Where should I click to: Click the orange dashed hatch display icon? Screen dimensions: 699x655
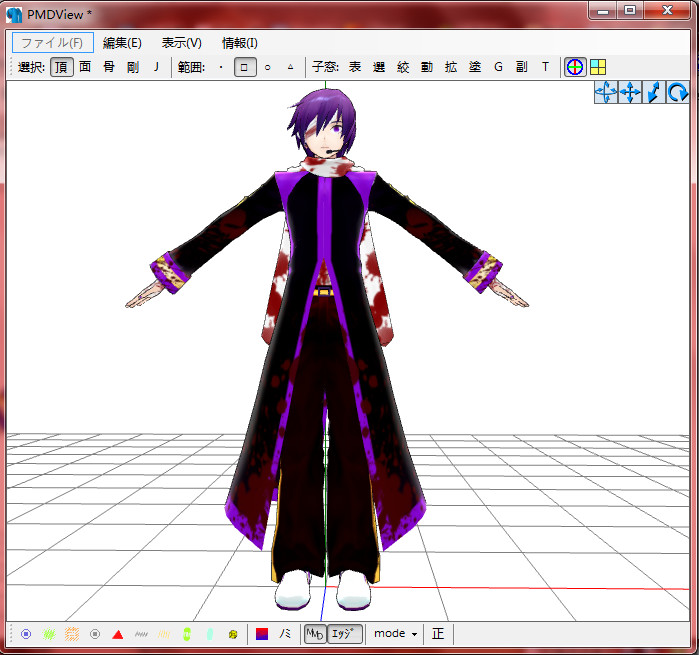[72, 634]
